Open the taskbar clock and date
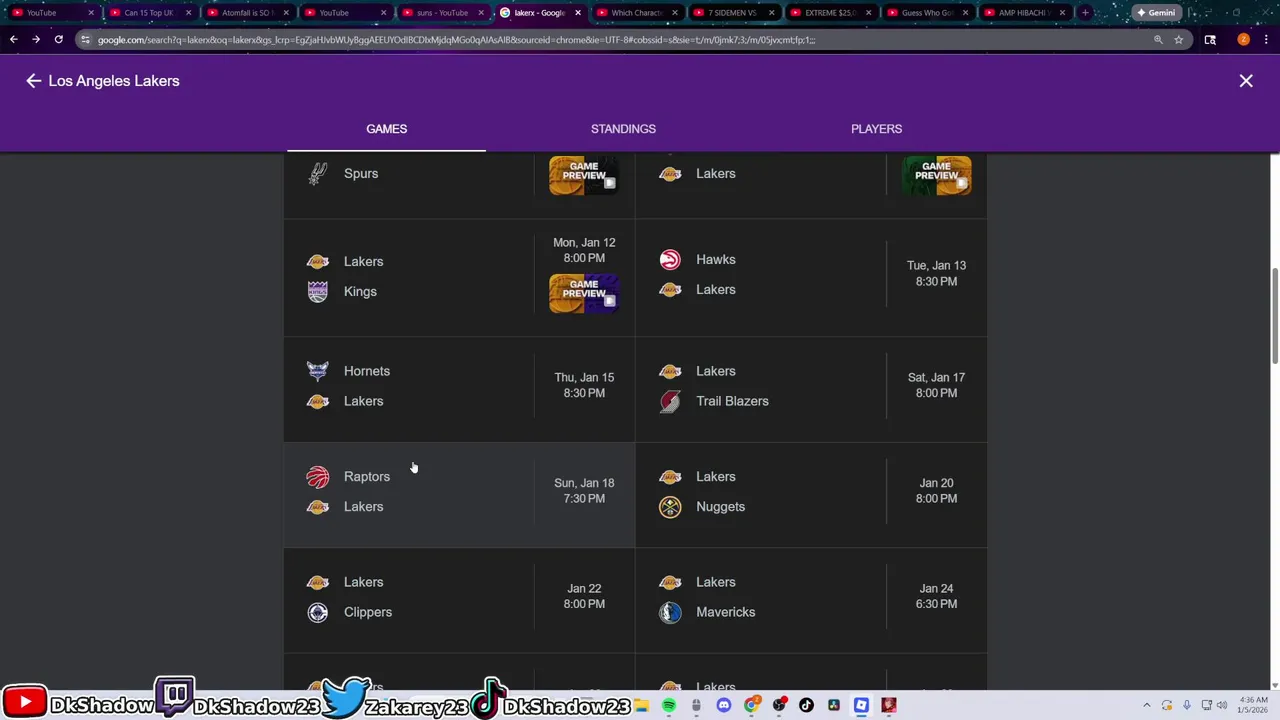 1253,706
